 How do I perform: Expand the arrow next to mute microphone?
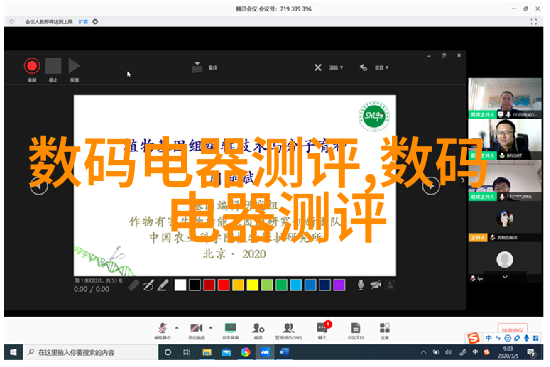tap(176, 328)
